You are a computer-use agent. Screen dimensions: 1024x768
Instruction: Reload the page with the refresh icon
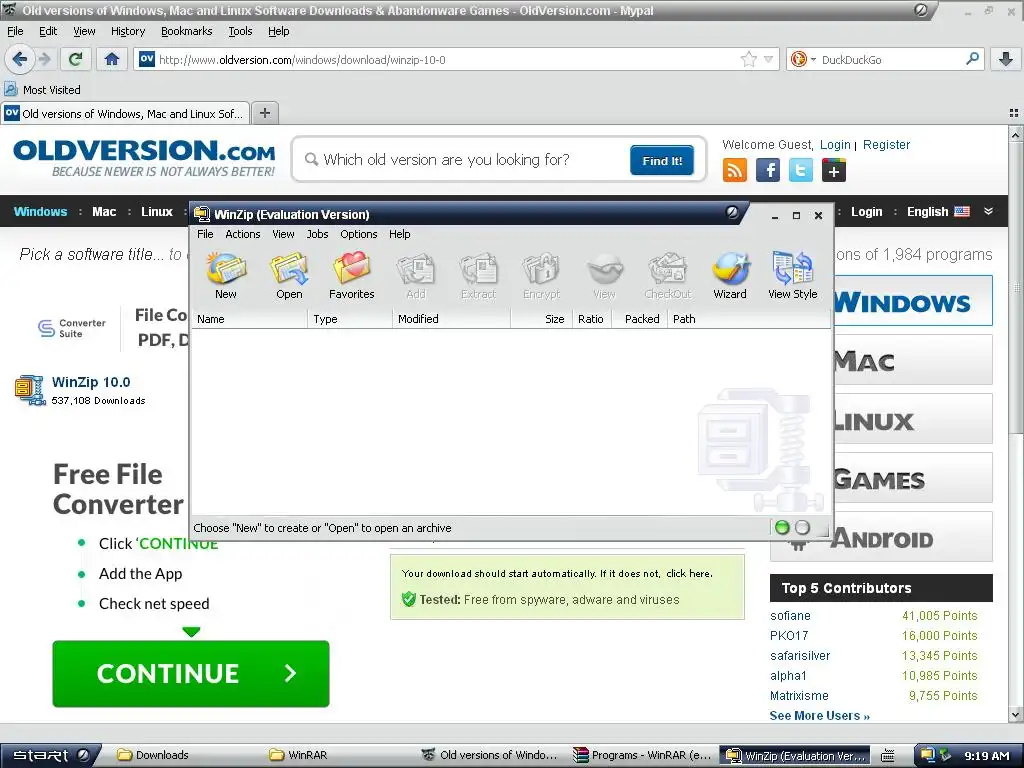click(76, 59)
